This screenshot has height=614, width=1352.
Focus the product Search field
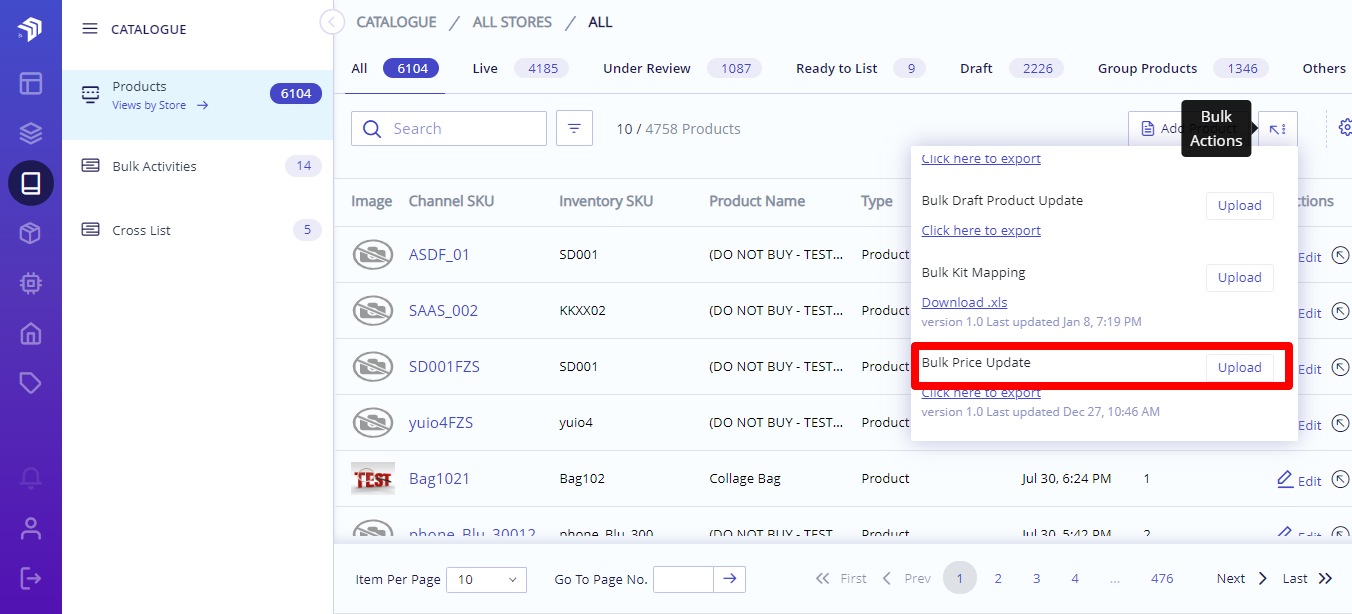coord(449,128)
